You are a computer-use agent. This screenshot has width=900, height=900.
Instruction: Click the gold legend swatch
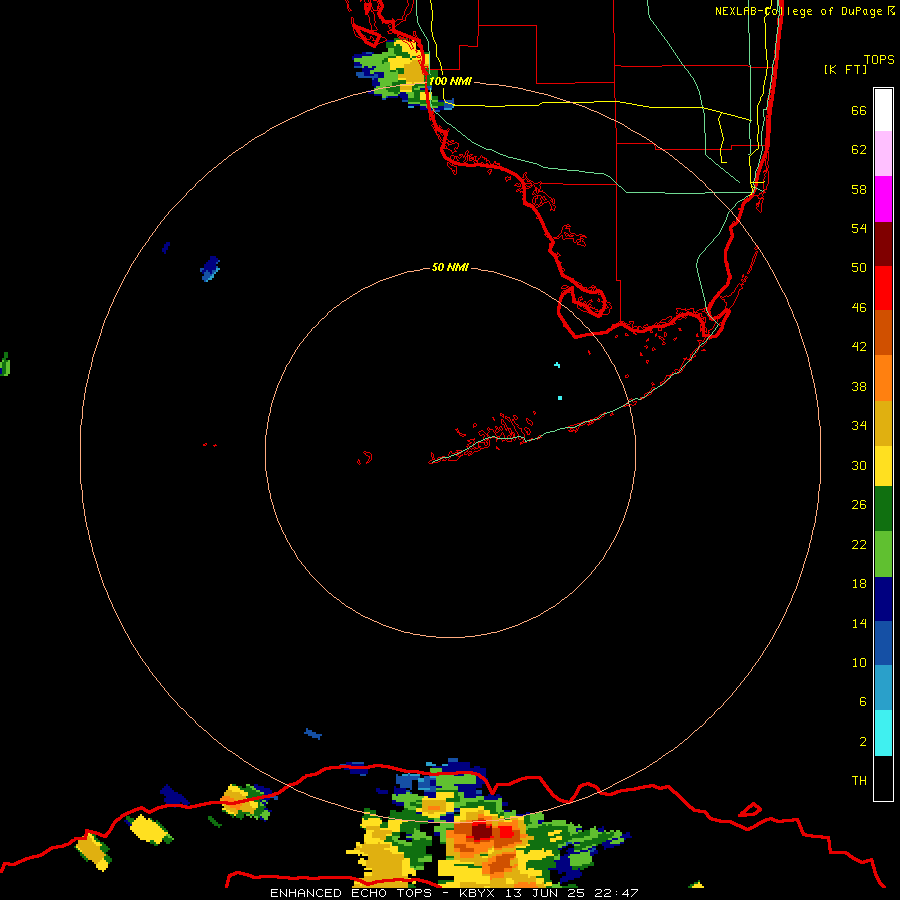pyautogui.click(x=883, y=423)
